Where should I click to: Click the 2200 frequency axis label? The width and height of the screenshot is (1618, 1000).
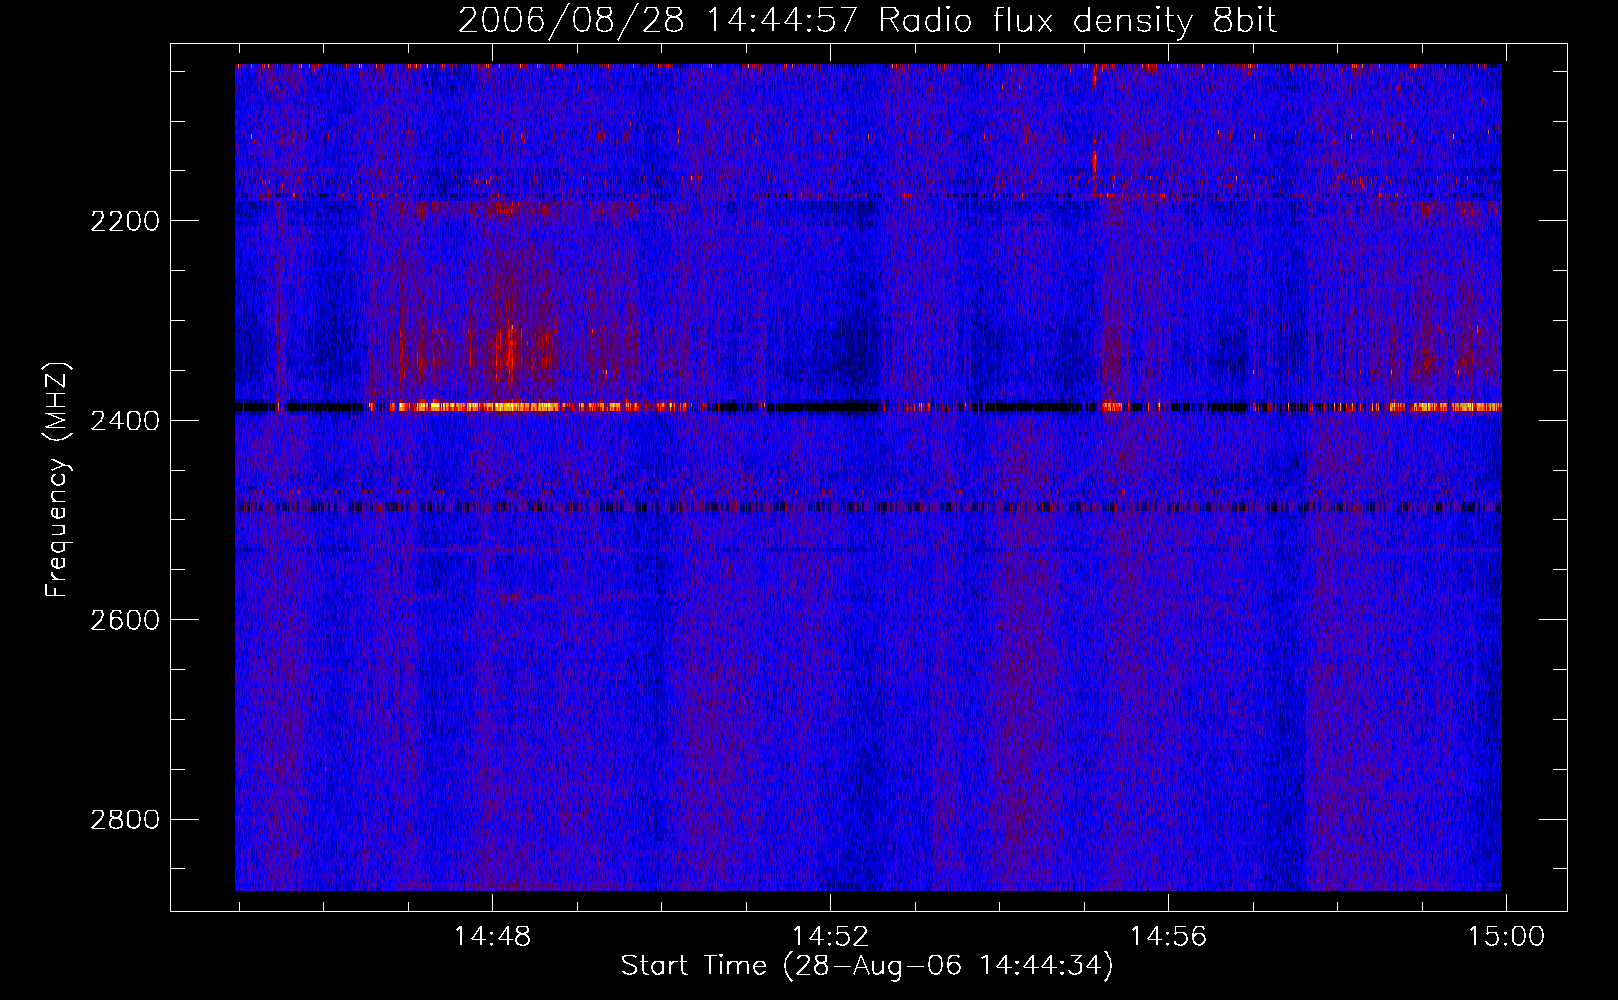[124, 221]
